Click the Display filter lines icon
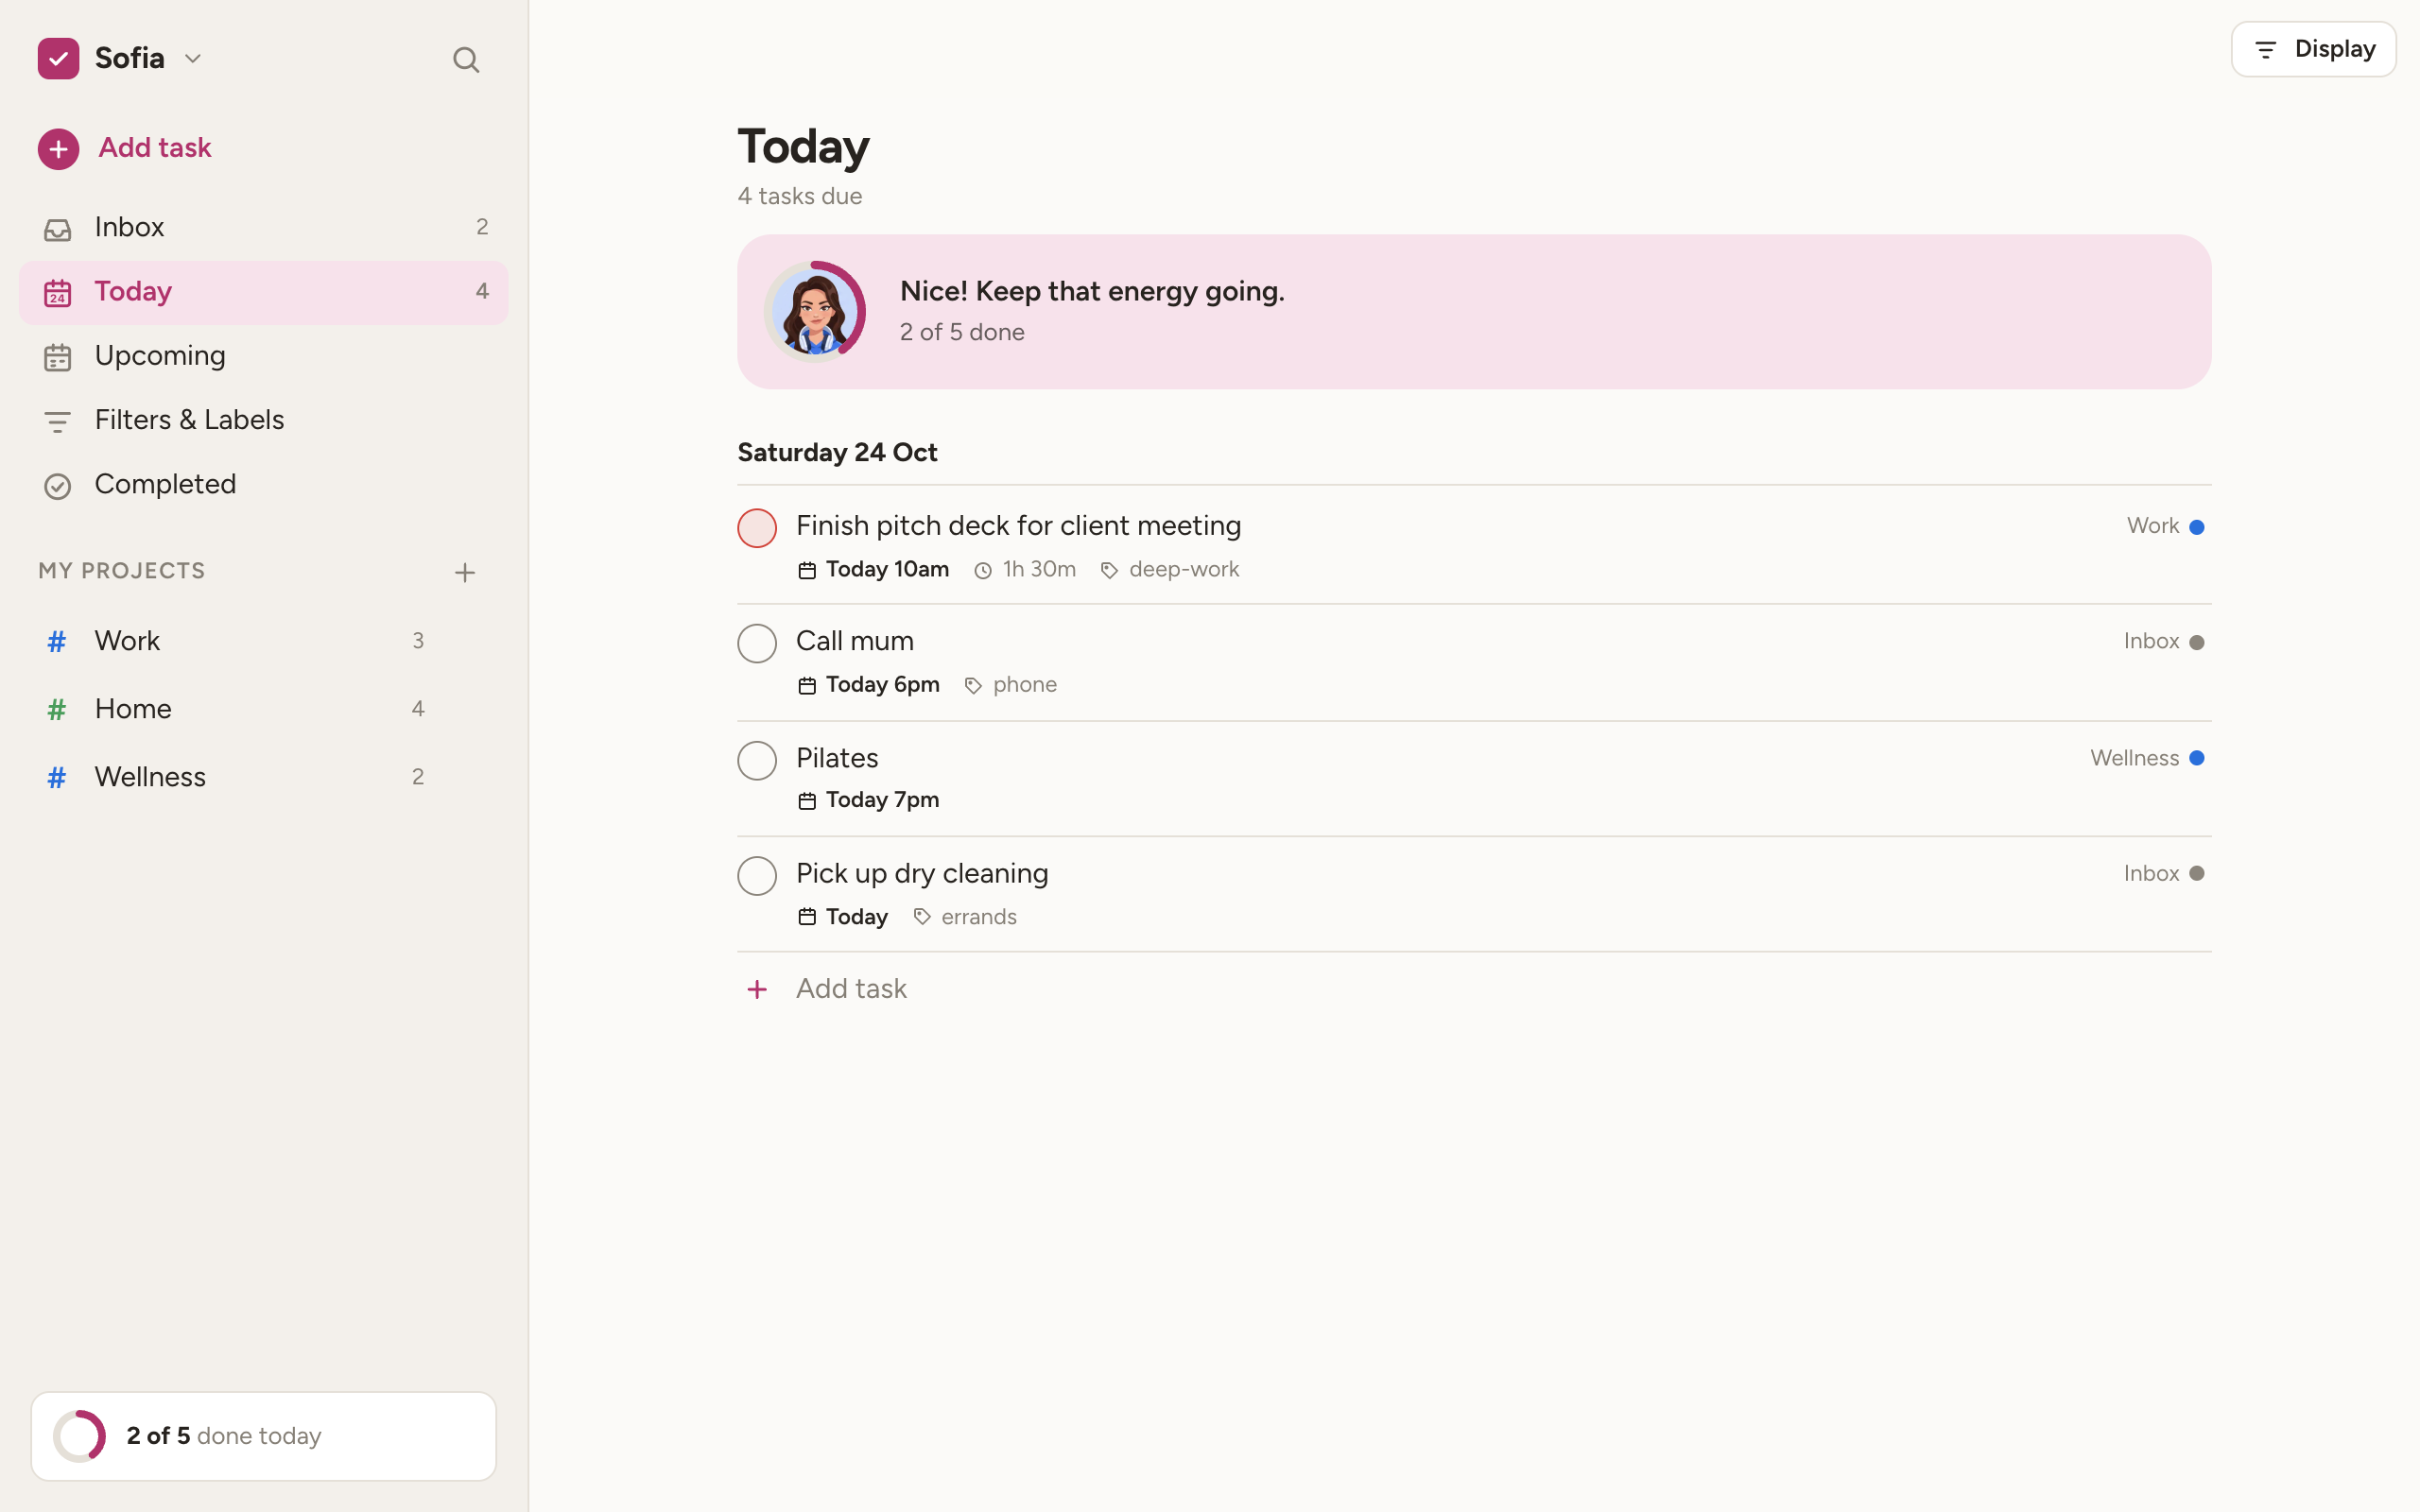The height and width of the screenshot is (1512, 2420). (2266, 49)
